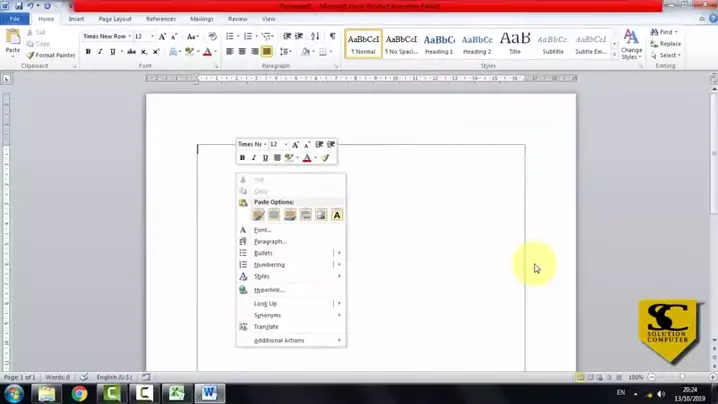Click the Grow Font icon in ribbon
Screen dimensions: 718x404
pyautogui.click(x=163, y=36)
